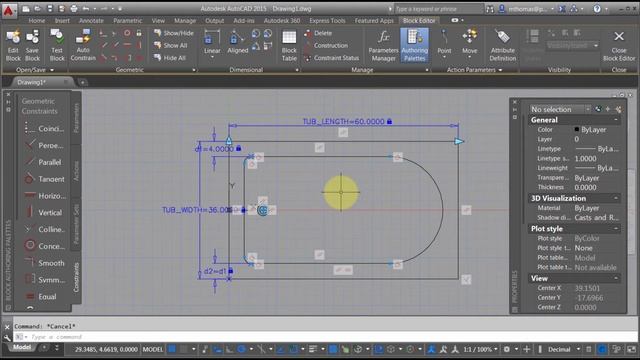This screenshot has width=640, height=360.
Task: Select the Symmetric constraint tool
Action: (44, 280)
